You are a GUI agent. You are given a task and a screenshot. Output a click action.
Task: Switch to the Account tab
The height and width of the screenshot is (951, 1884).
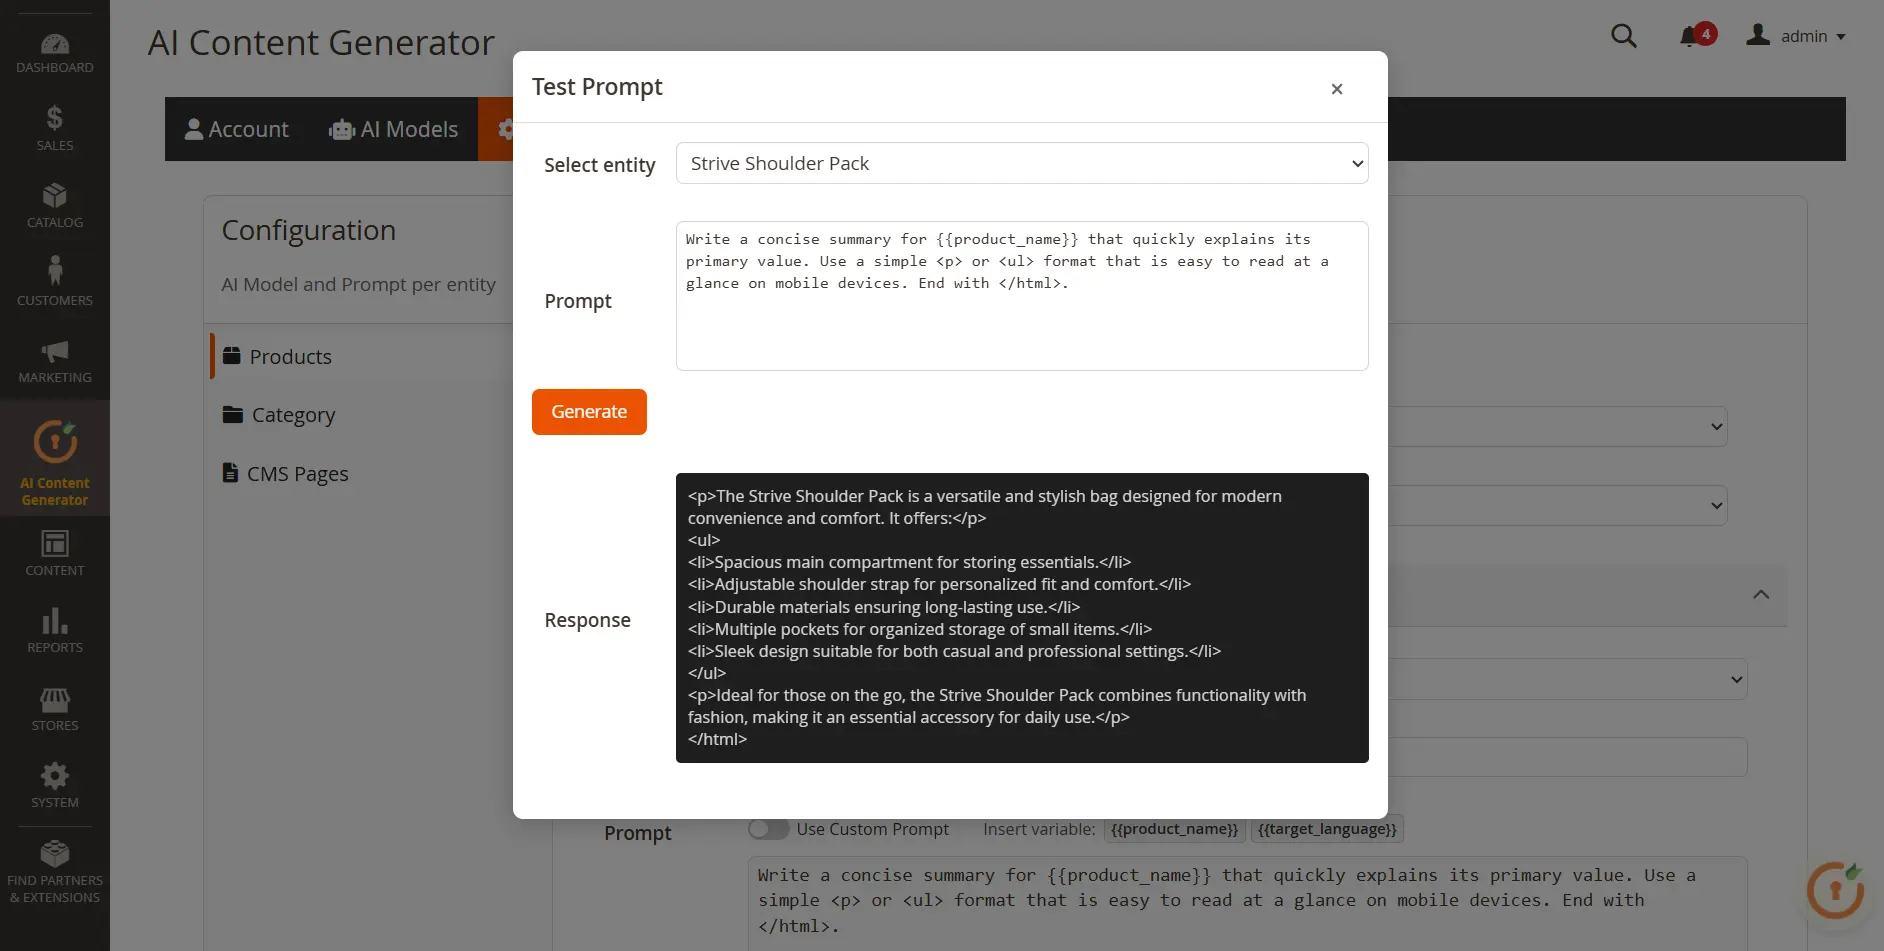[237, 129]
